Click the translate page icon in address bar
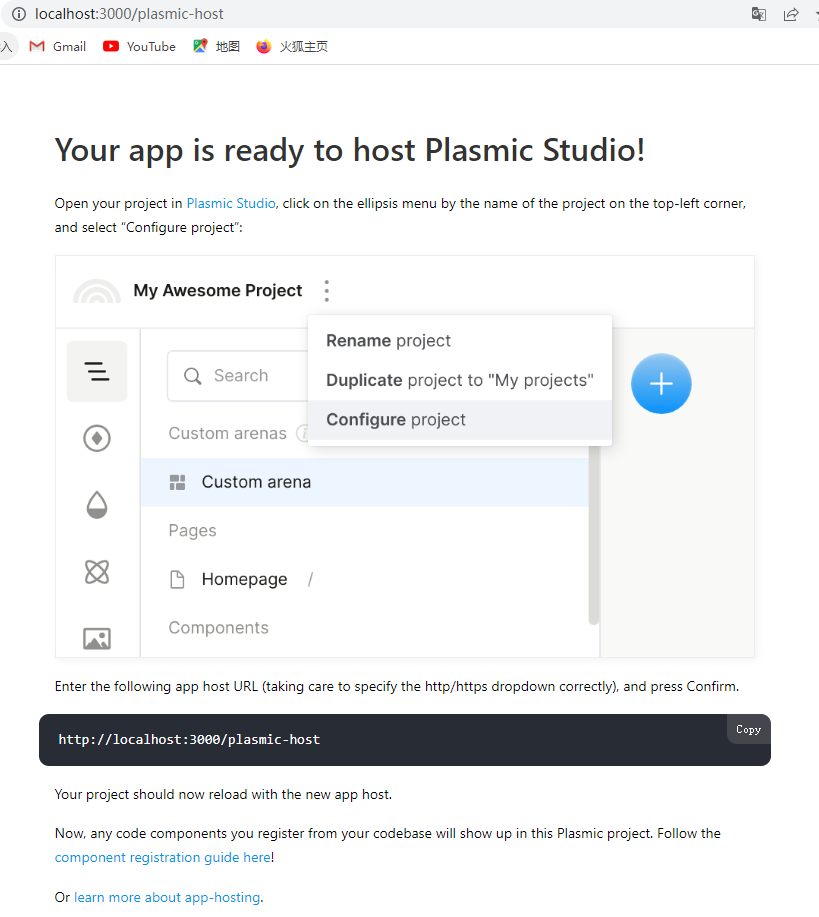Screen dimensions: 819x917 click(x=759, y=14)
